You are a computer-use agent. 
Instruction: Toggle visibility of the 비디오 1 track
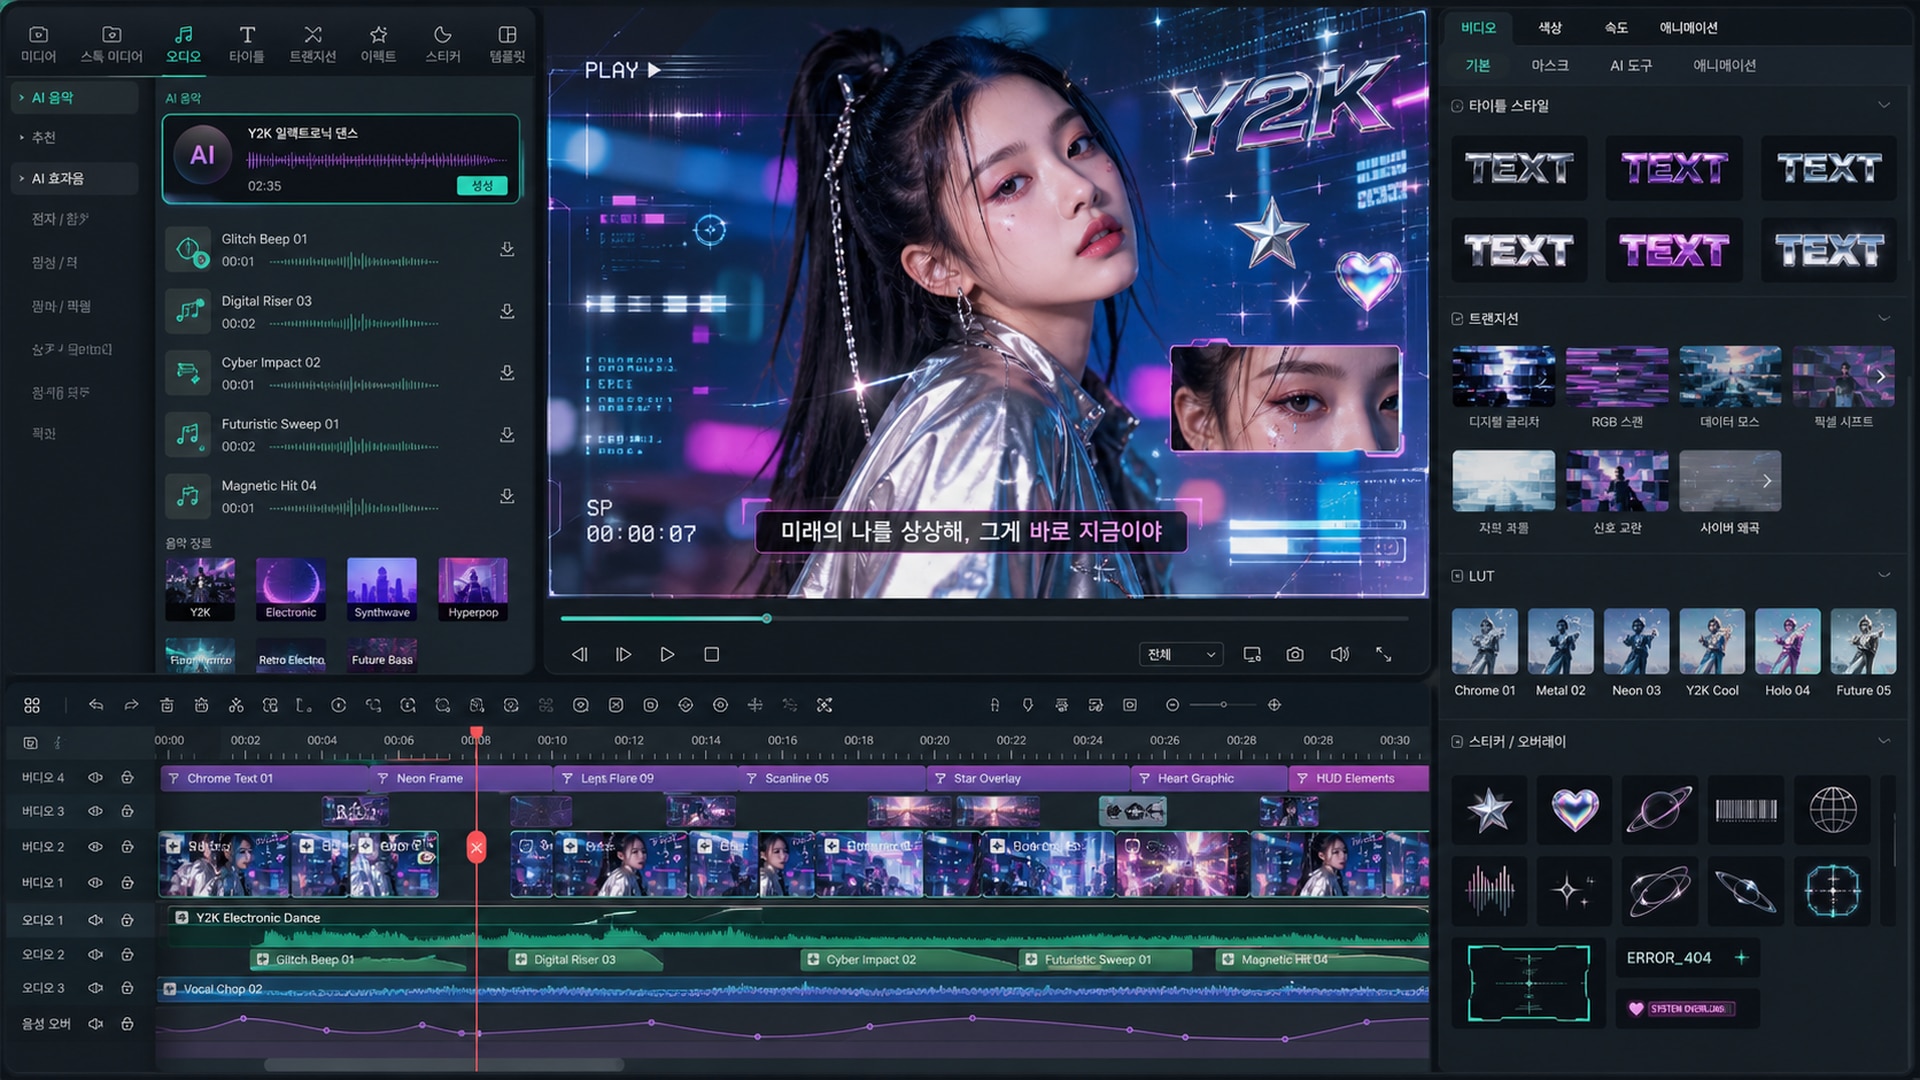pyautogui.click(x=95, y=883)
